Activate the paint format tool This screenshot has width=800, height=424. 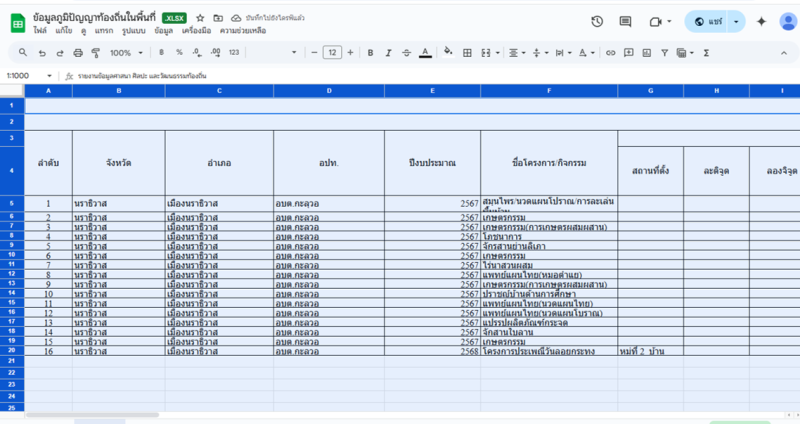(95, 53)
